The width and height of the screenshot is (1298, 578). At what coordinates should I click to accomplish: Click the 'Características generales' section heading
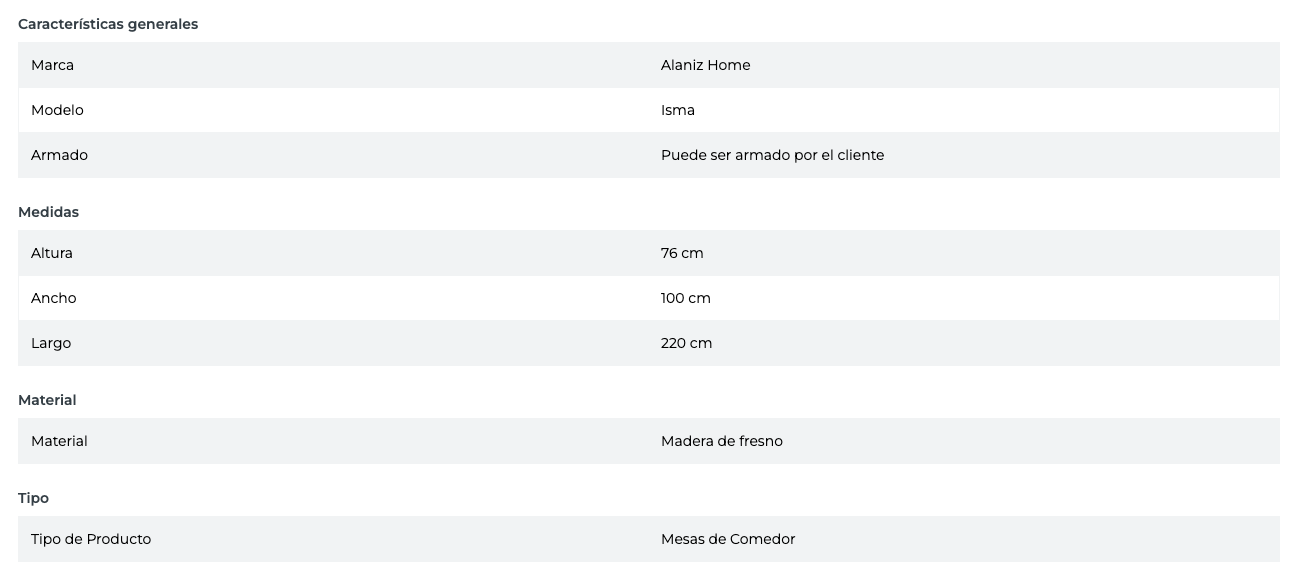pyautogui.click(x=108, y=24)
